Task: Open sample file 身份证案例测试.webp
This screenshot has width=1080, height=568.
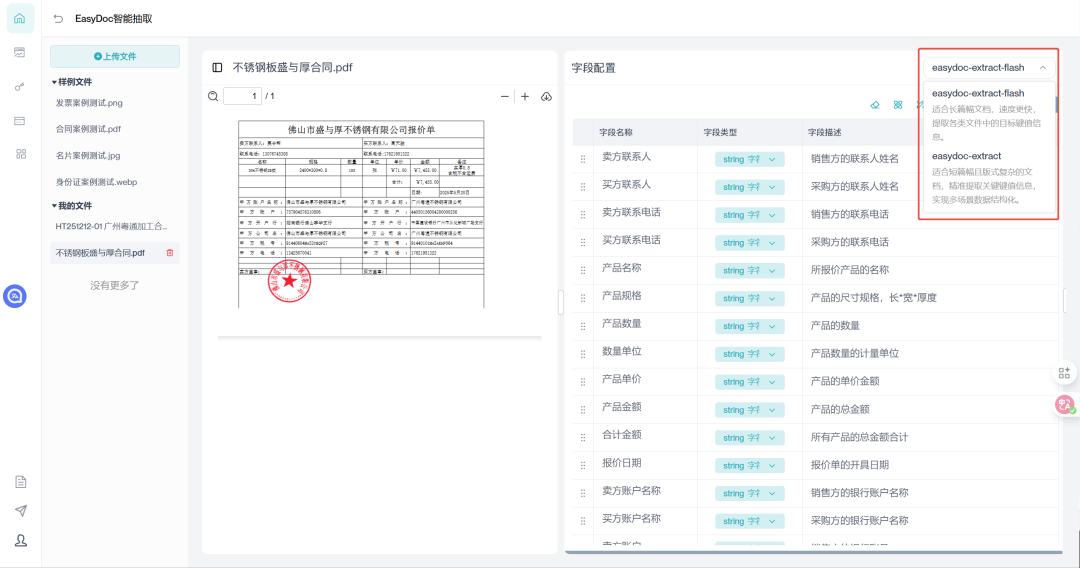Action: (96, 182)
